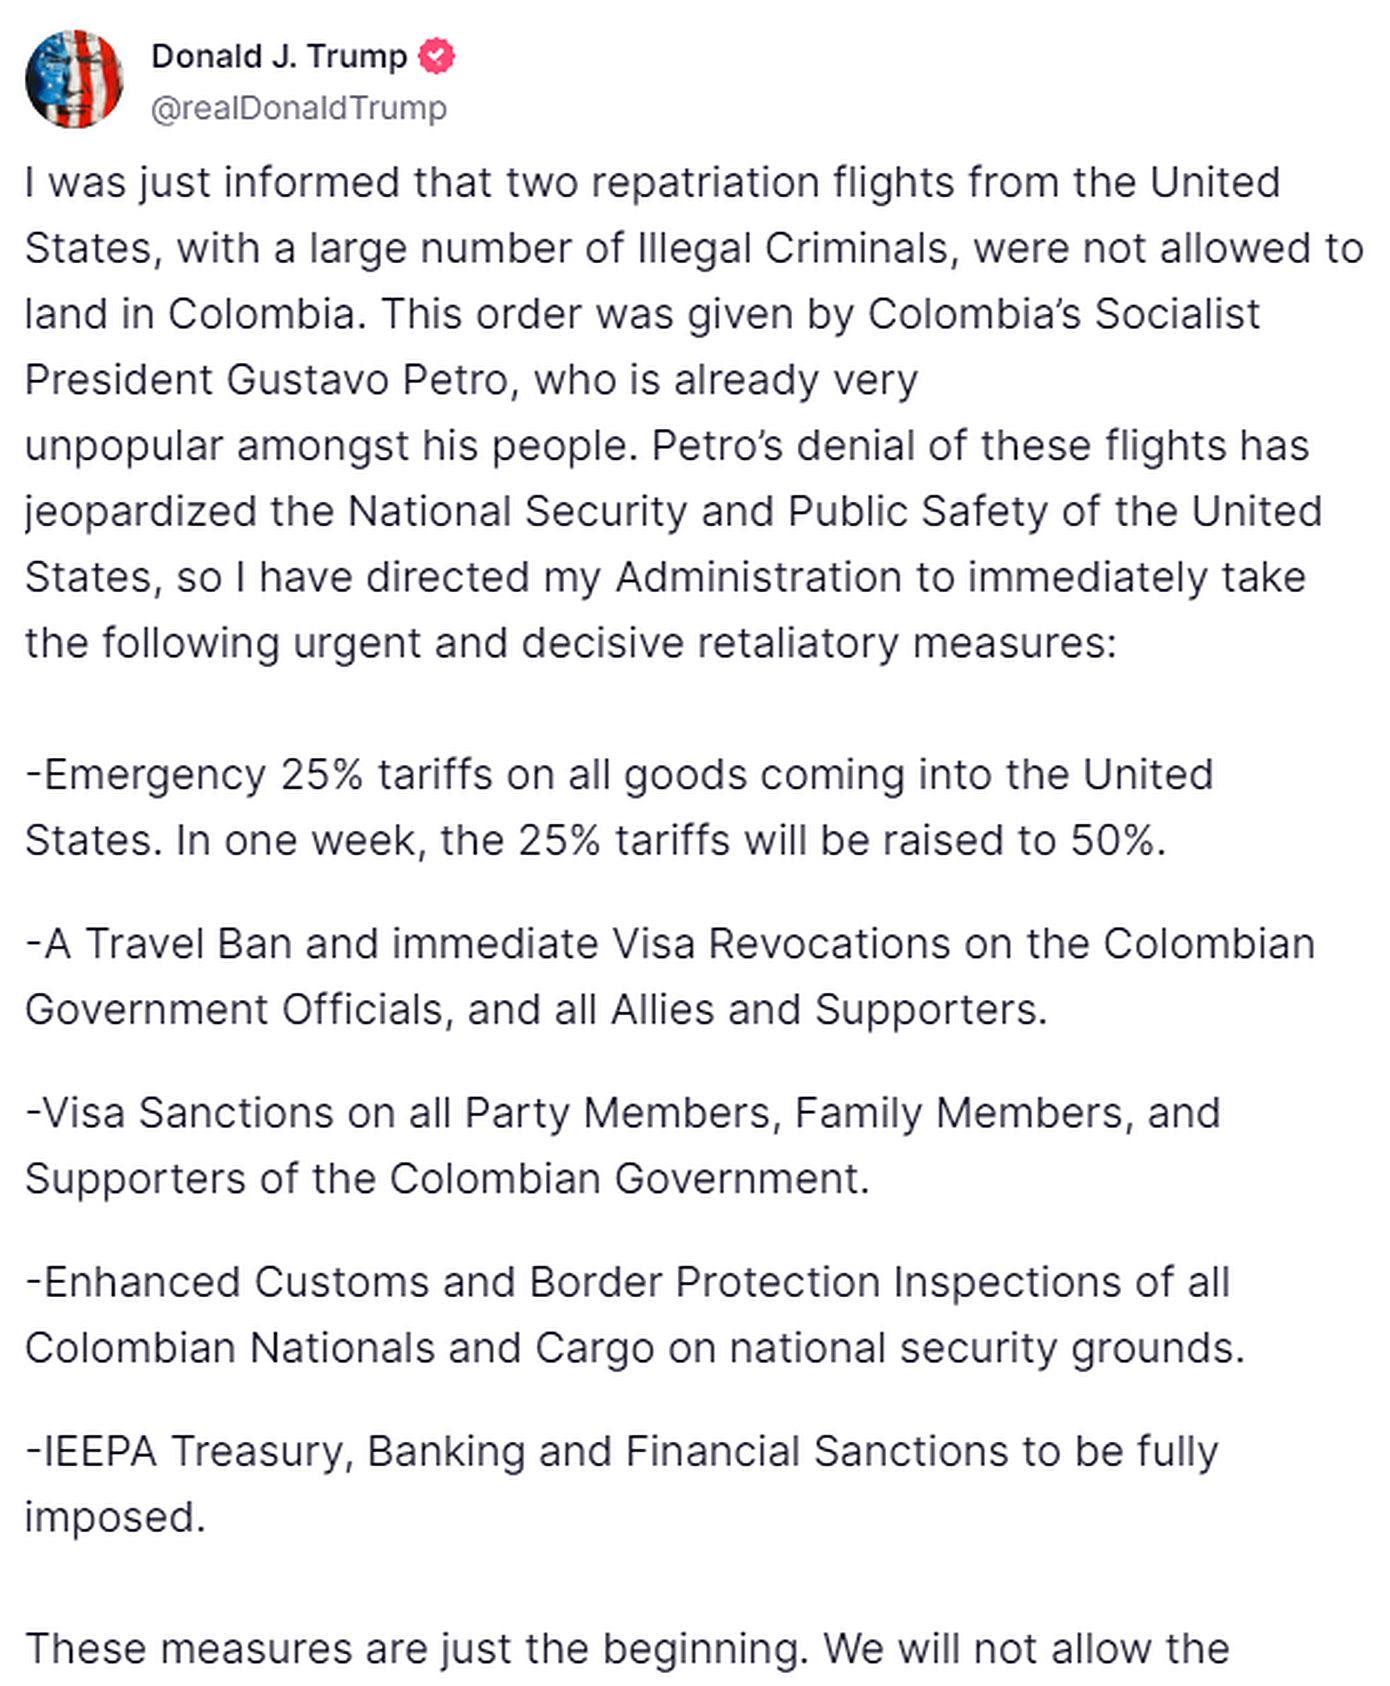1390x1686 pixels.
Task: Open the profile avatar picture
Action: 74,80
